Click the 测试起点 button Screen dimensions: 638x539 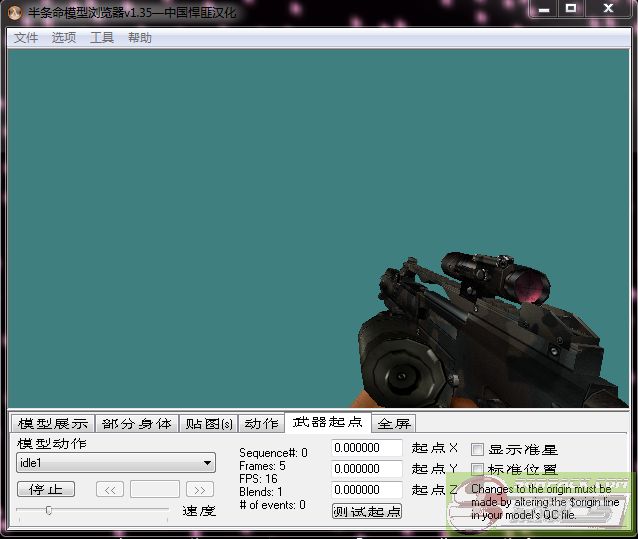click(x=367, y=511)
